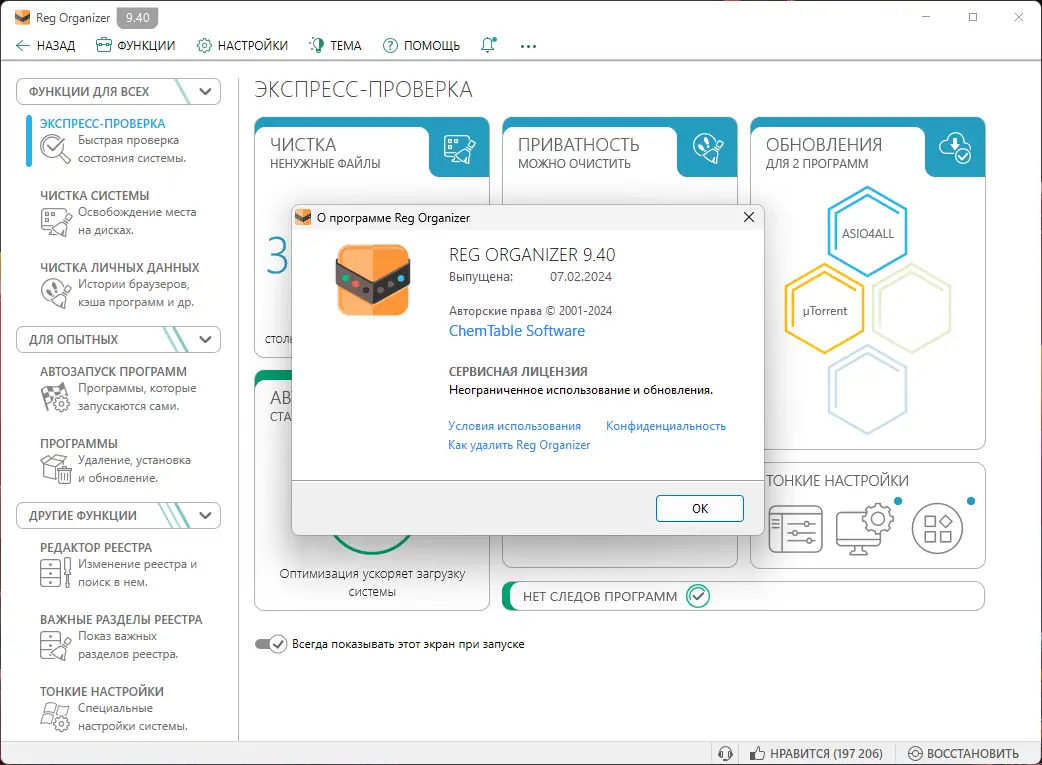Select Важные разделы реестра heading
Viewport: 1042px width, 765px height.
pyautogui.click(x=121, y=619)
